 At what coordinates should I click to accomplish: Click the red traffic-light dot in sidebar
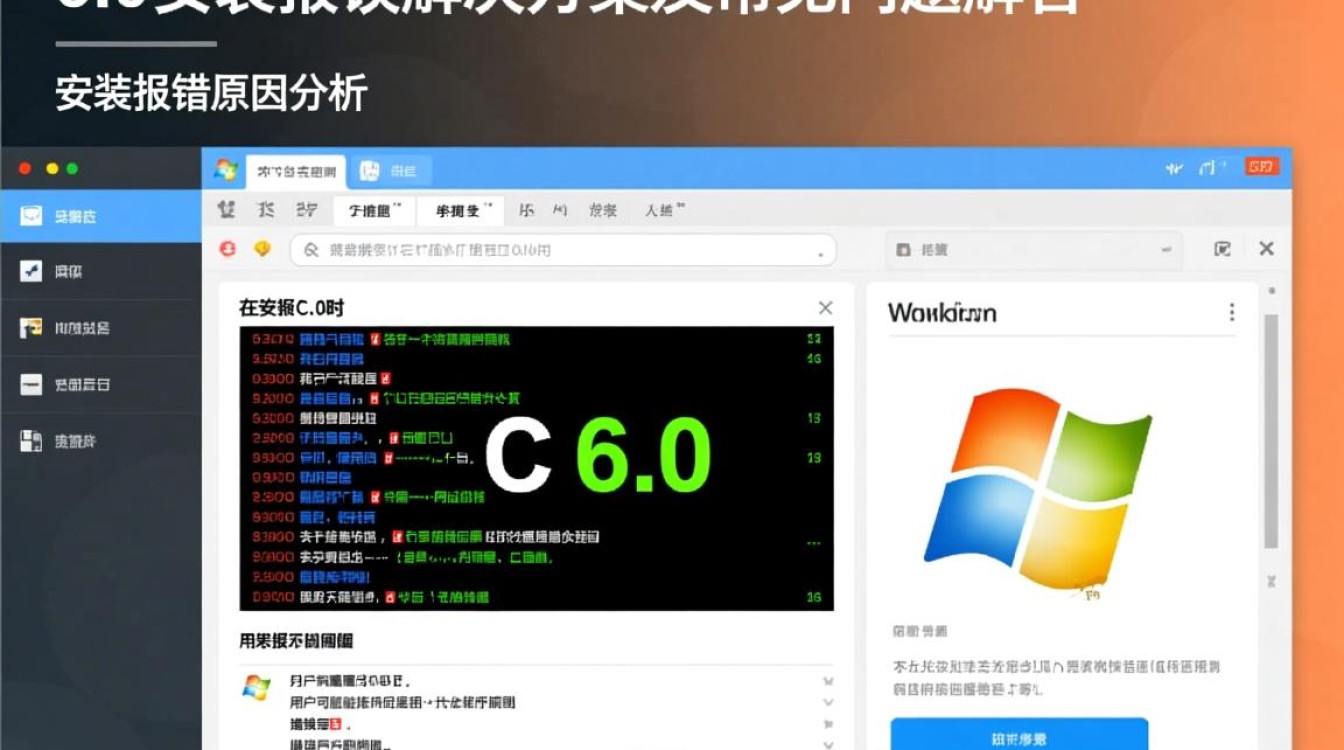point(25,169)
